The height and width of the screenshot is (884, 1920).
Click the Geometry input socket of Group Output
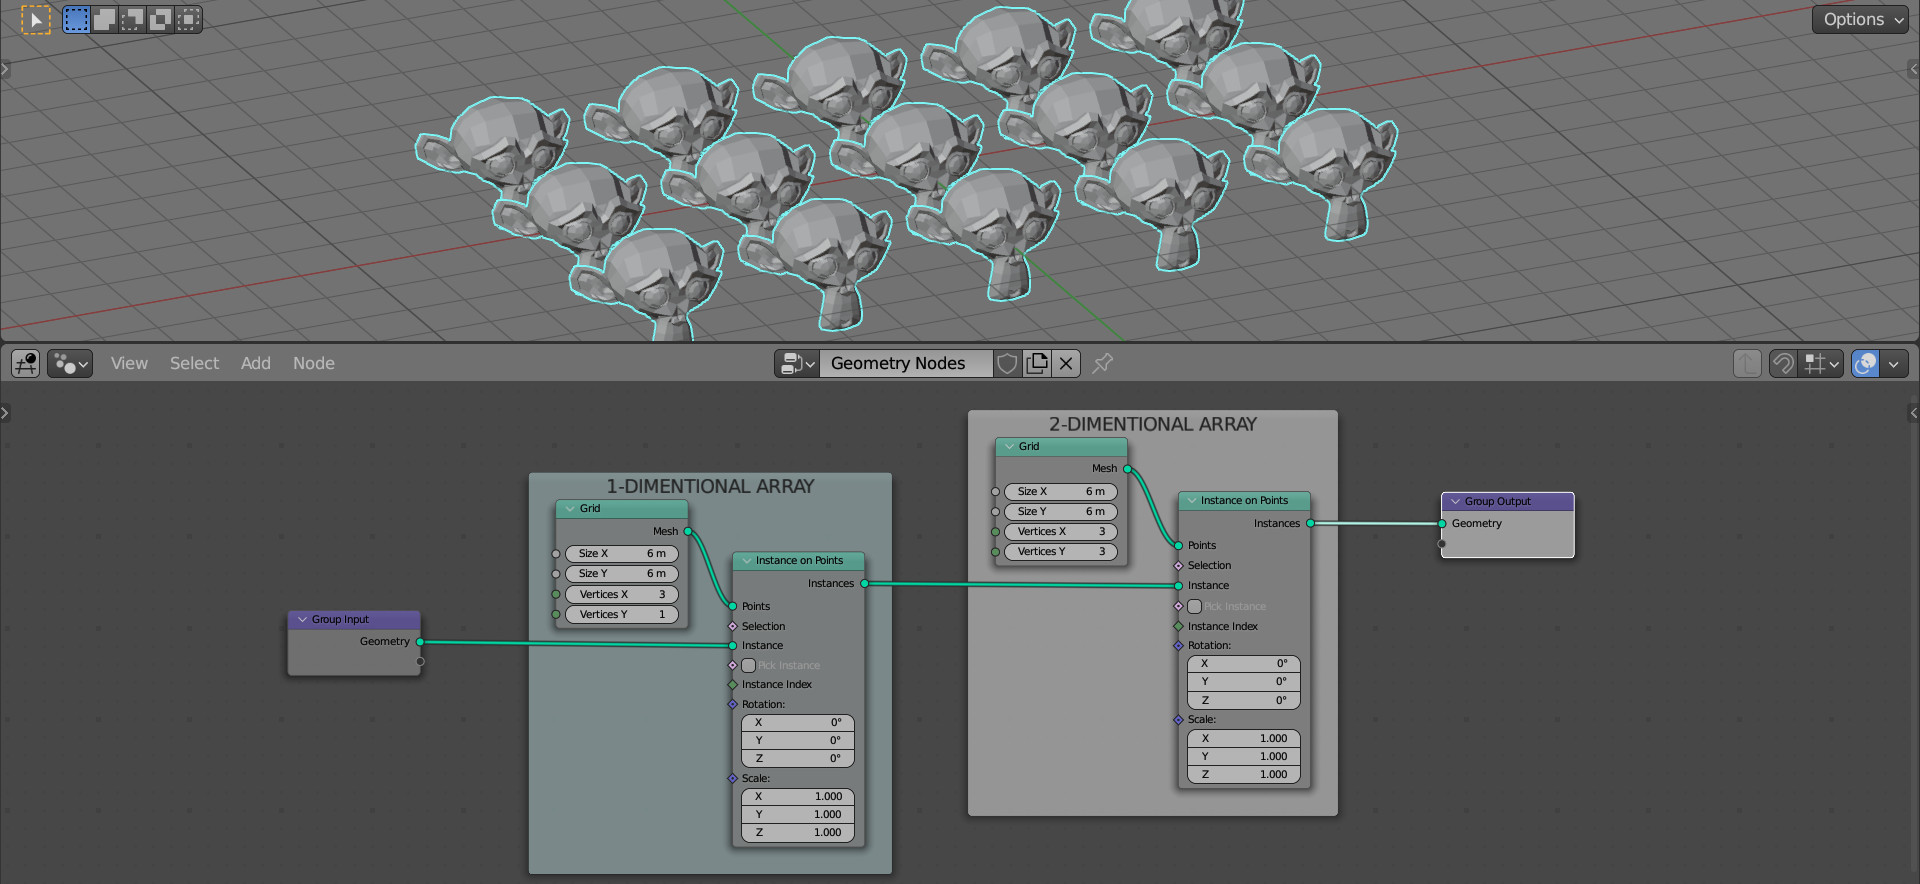click(x=1442, y=524)
